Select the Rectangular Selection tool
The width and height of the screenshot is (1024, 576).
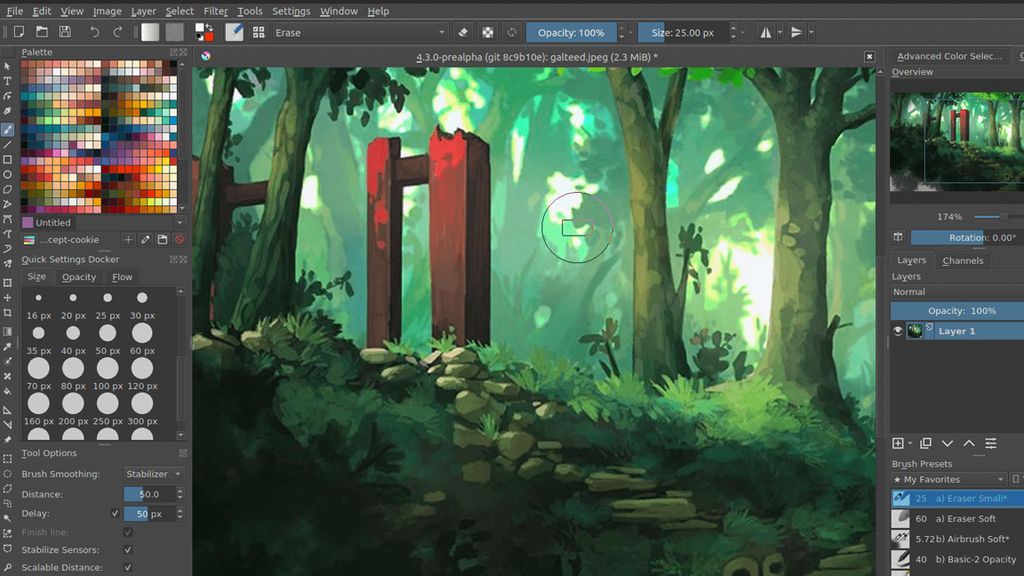point(9,457)
